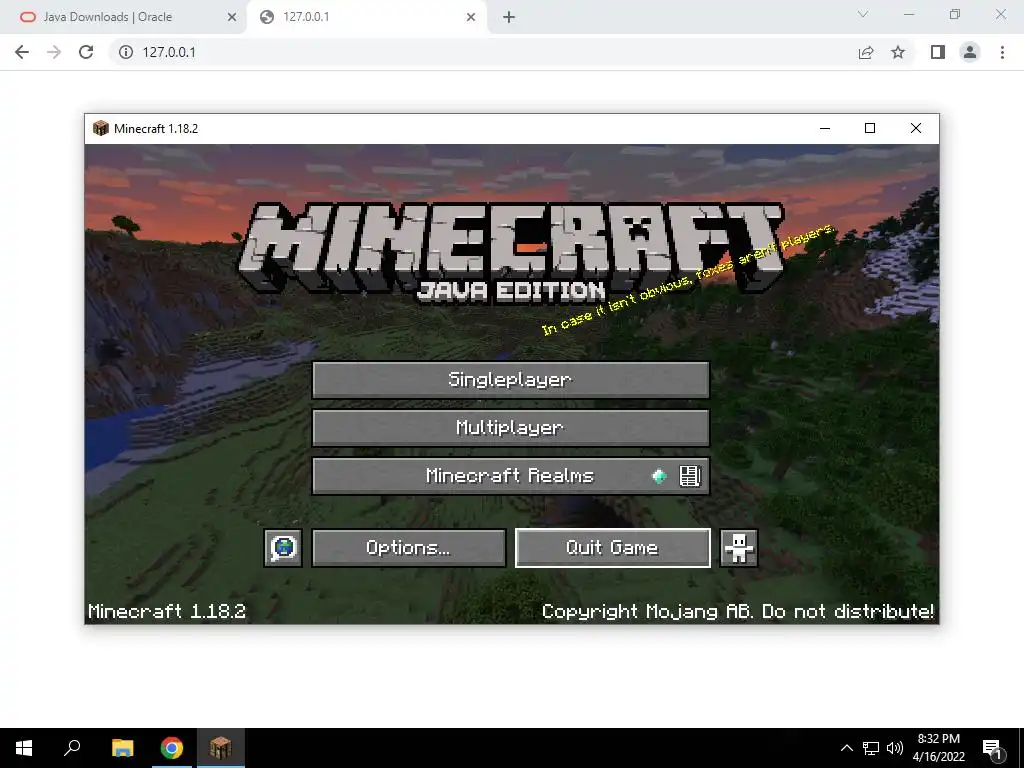View site information icon
The image size is (1024, 768).
(125, 52)
